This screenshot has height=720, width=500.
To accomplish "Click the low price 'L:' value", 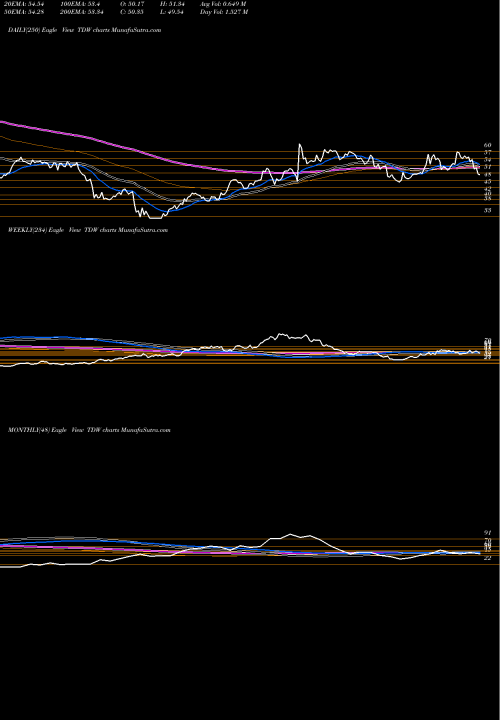I will [173, 12].
